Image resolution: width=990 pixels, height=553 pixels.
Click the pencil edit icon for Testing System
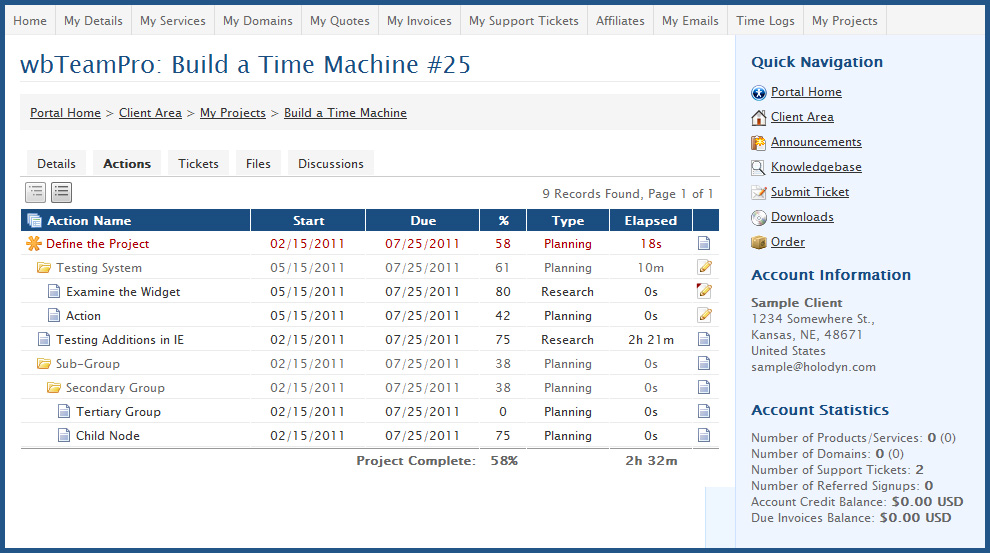point(704,268)
